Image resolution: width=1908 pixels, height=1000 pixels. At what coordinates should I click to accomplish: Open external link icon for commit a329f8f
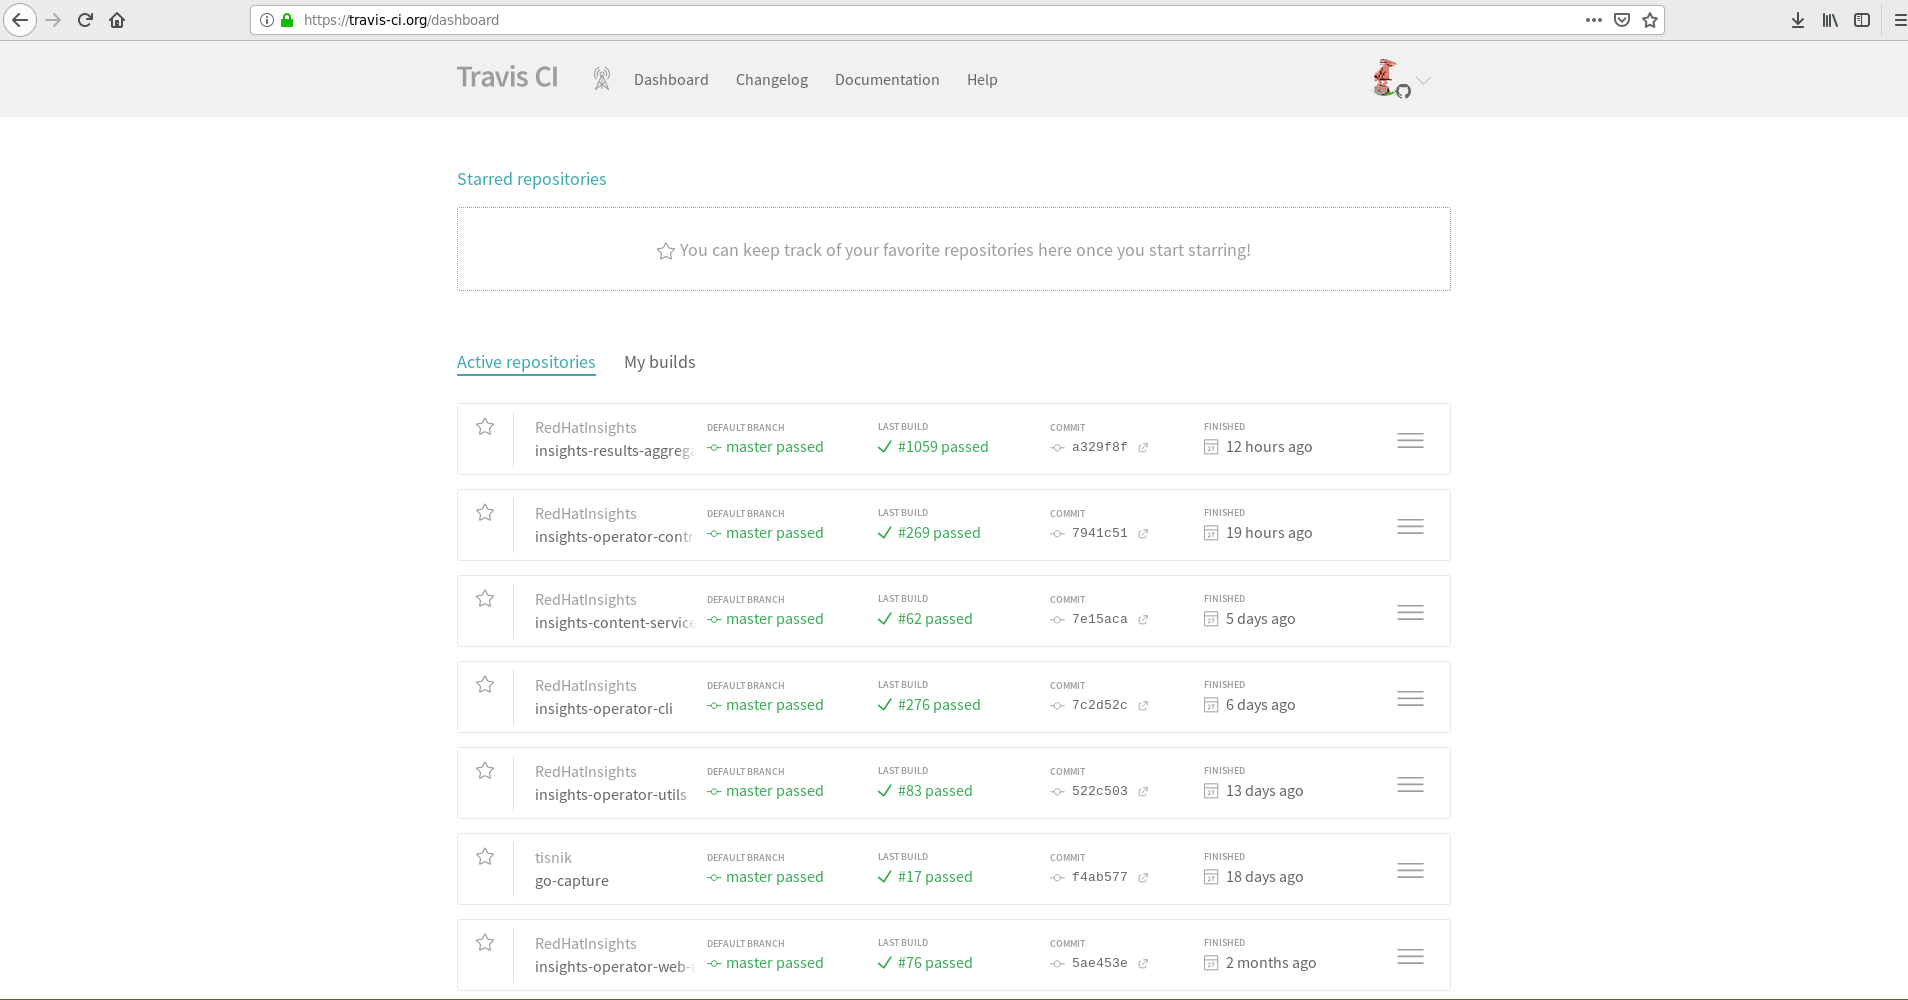click(x=1143, y=448)
